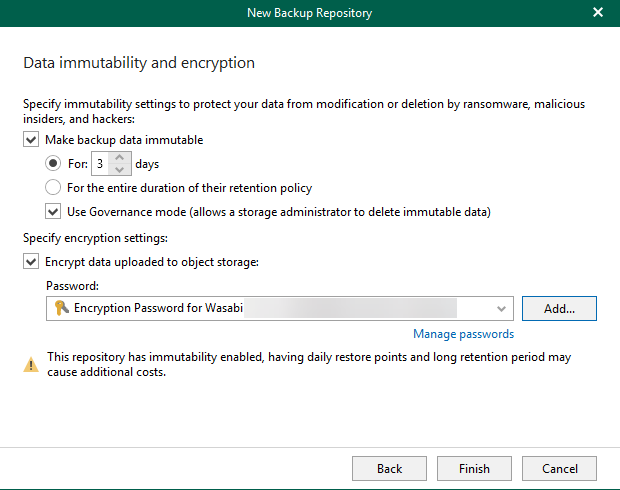
Task: Select the For days radio button
Action: tap(53, 164)
